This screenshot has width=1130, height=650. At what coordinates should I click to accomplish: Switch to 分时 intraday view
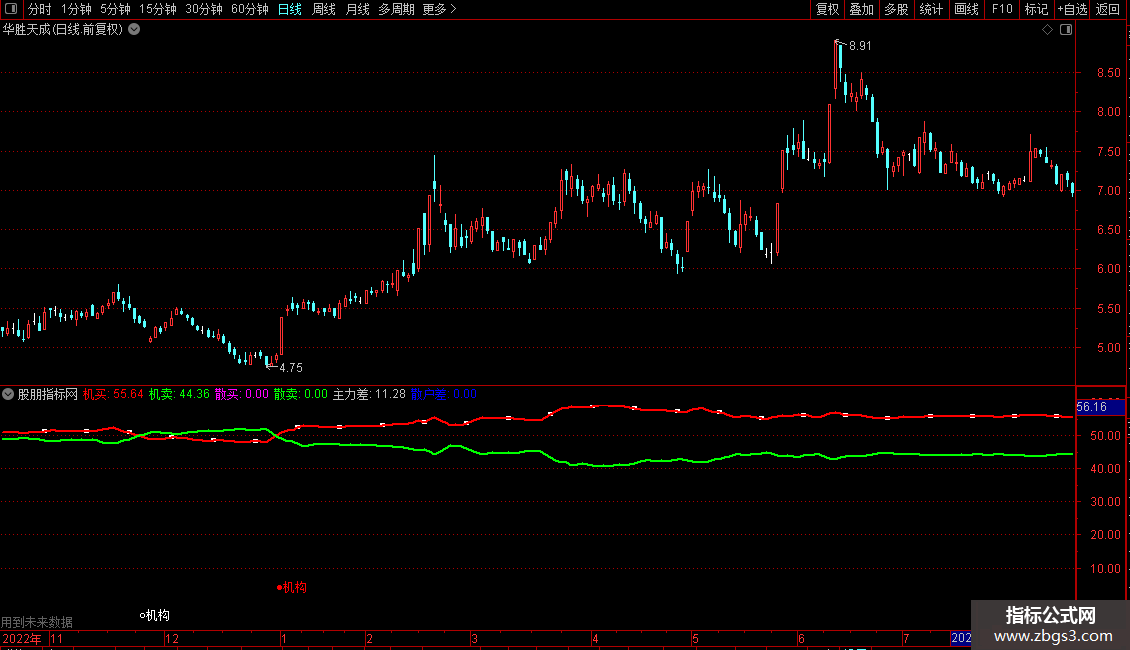pos(40,9)
